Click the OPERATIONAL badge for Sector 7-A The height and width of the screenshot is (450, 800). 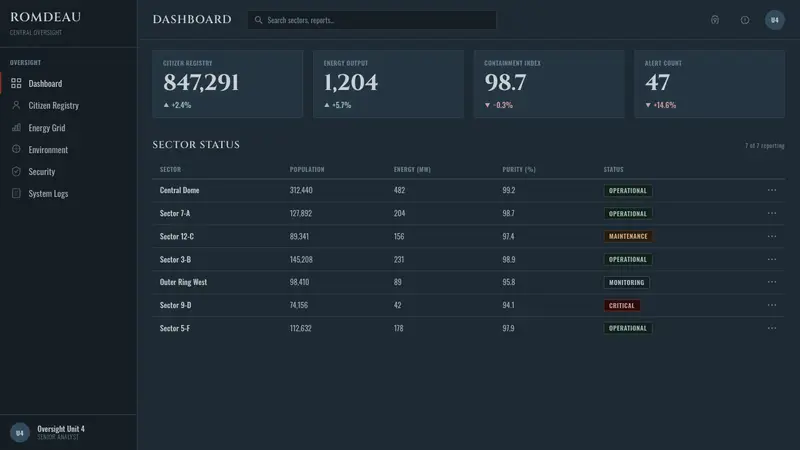tap(628, 214)
